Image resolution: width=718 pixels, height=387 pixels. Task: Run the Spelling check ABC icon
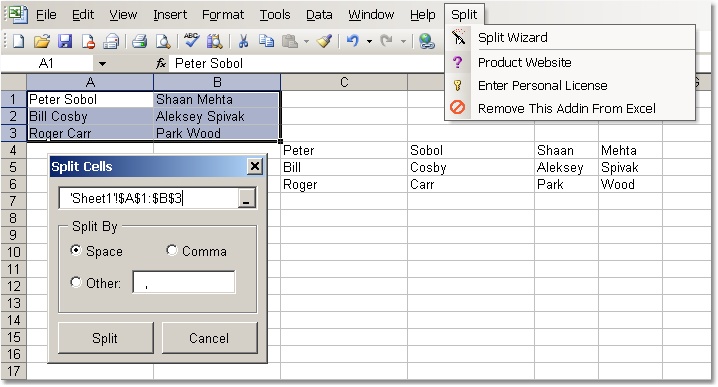coord(191,41)
